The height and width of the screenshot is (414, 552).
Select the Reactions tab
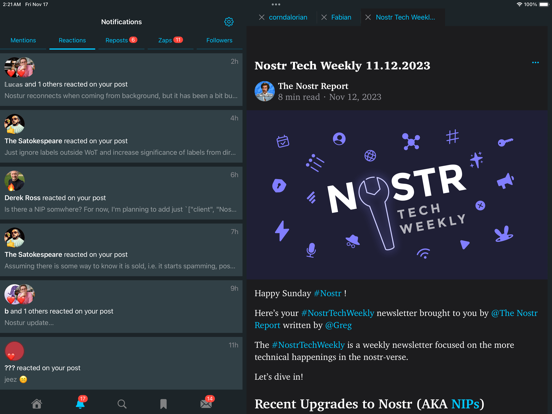pos(72,40)
